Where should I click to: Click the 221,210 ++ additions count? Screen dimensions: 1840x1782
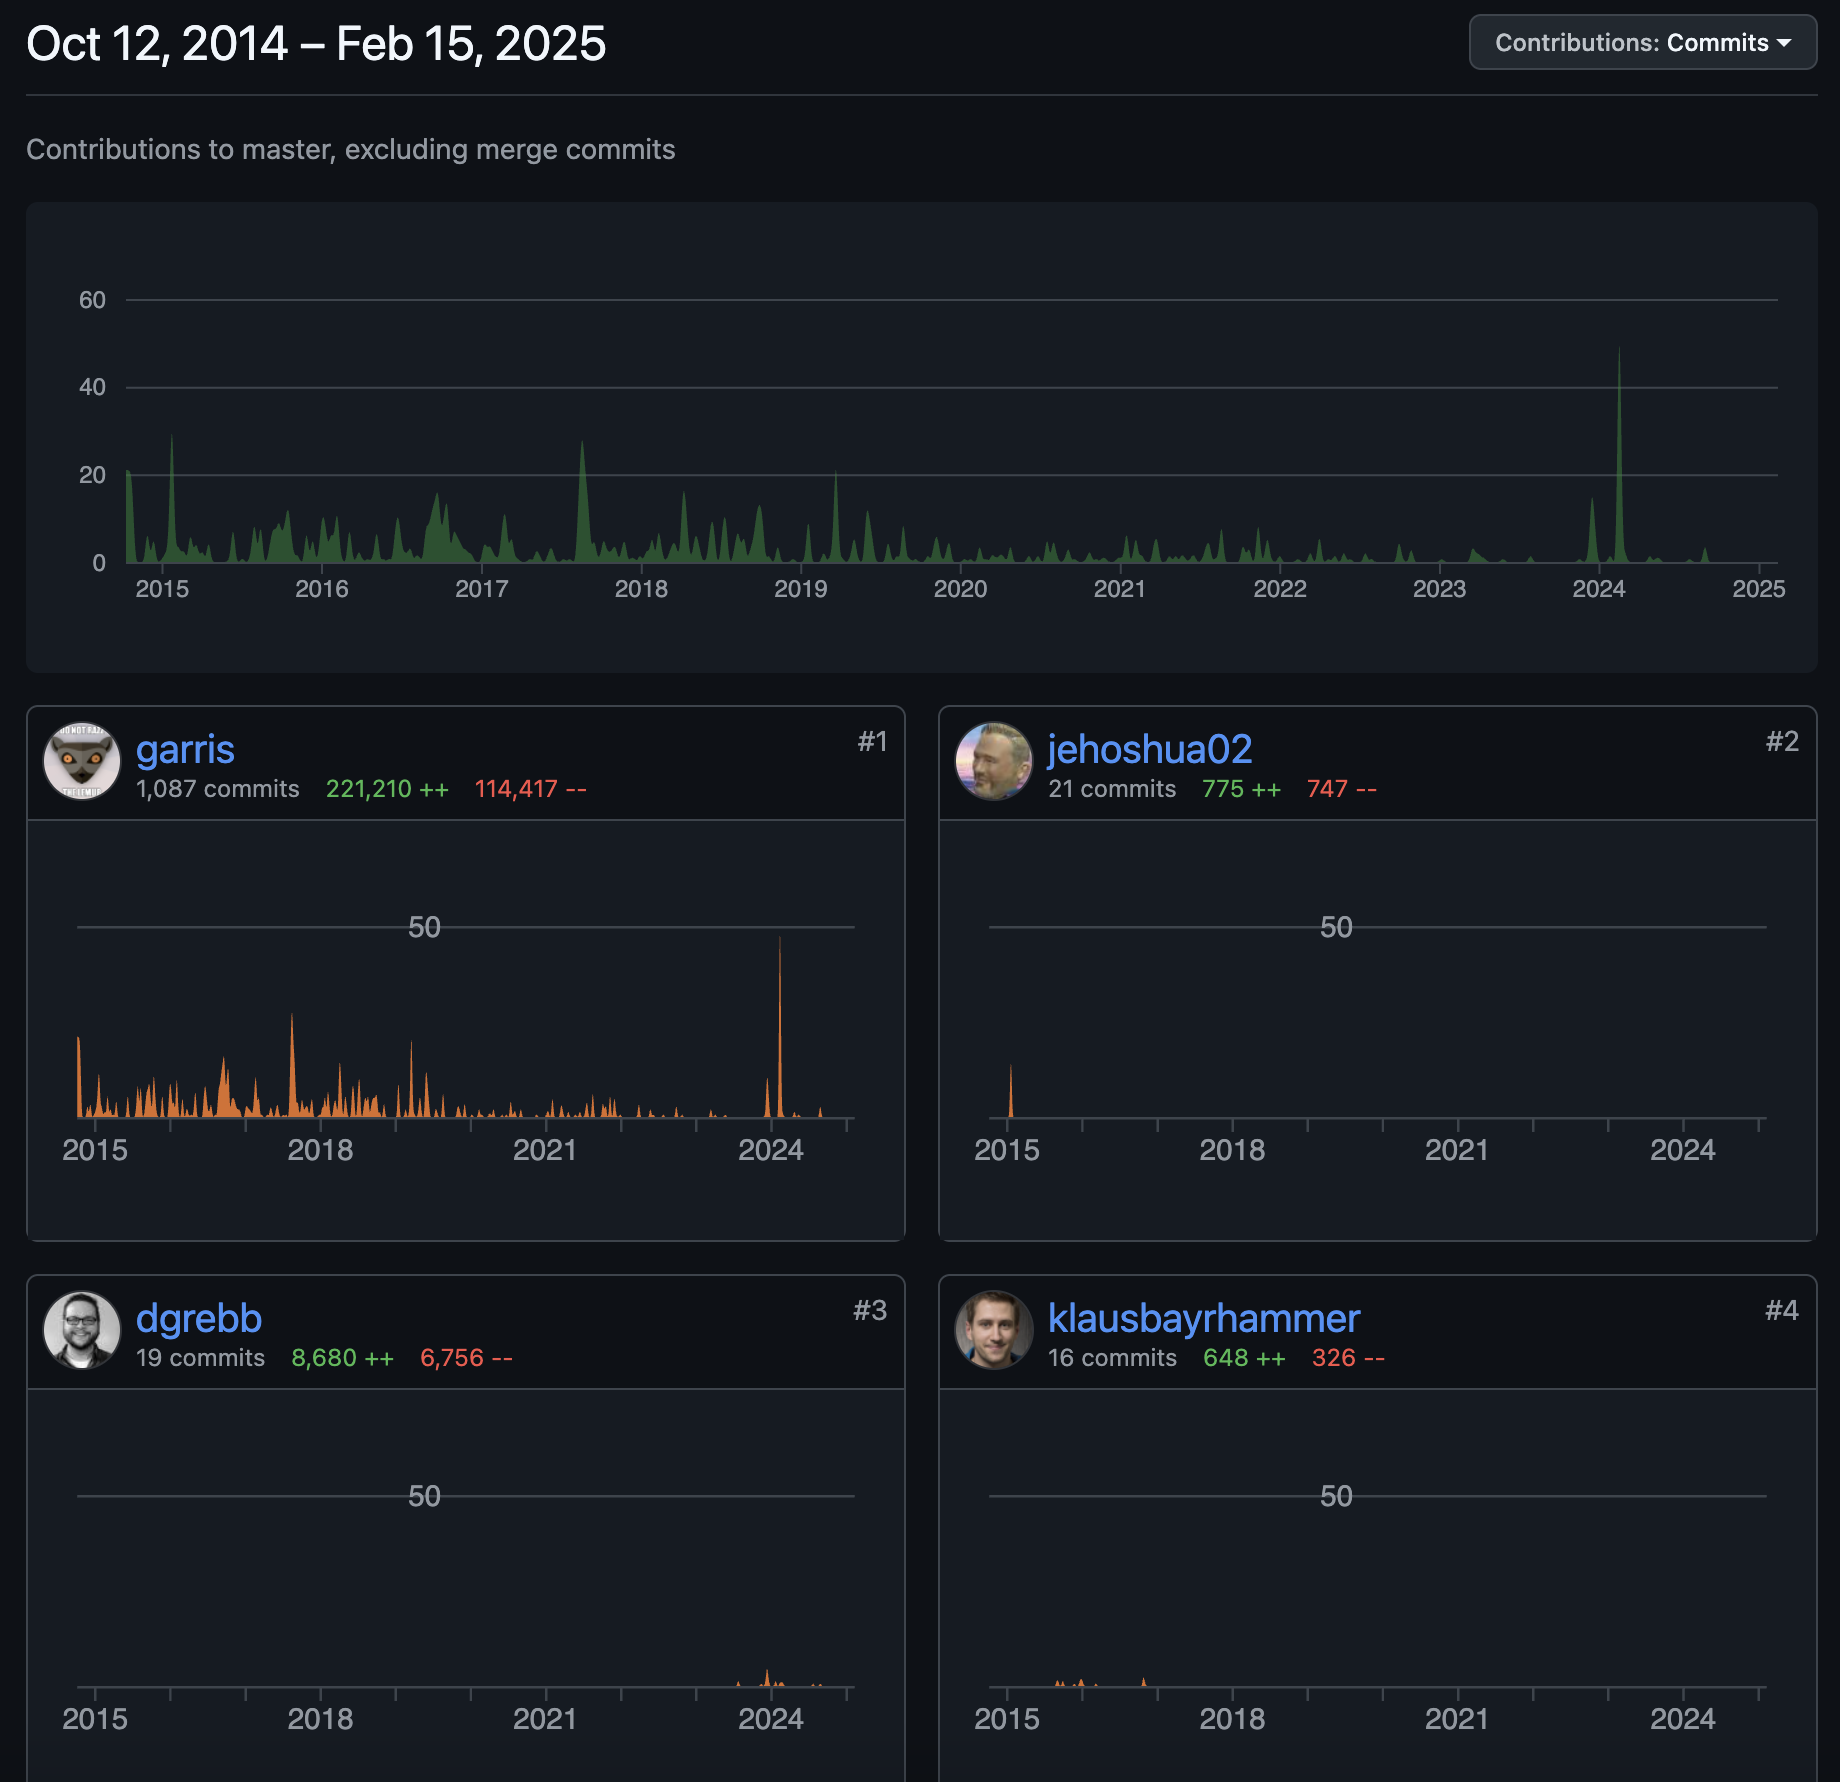(x=387, y=789)
